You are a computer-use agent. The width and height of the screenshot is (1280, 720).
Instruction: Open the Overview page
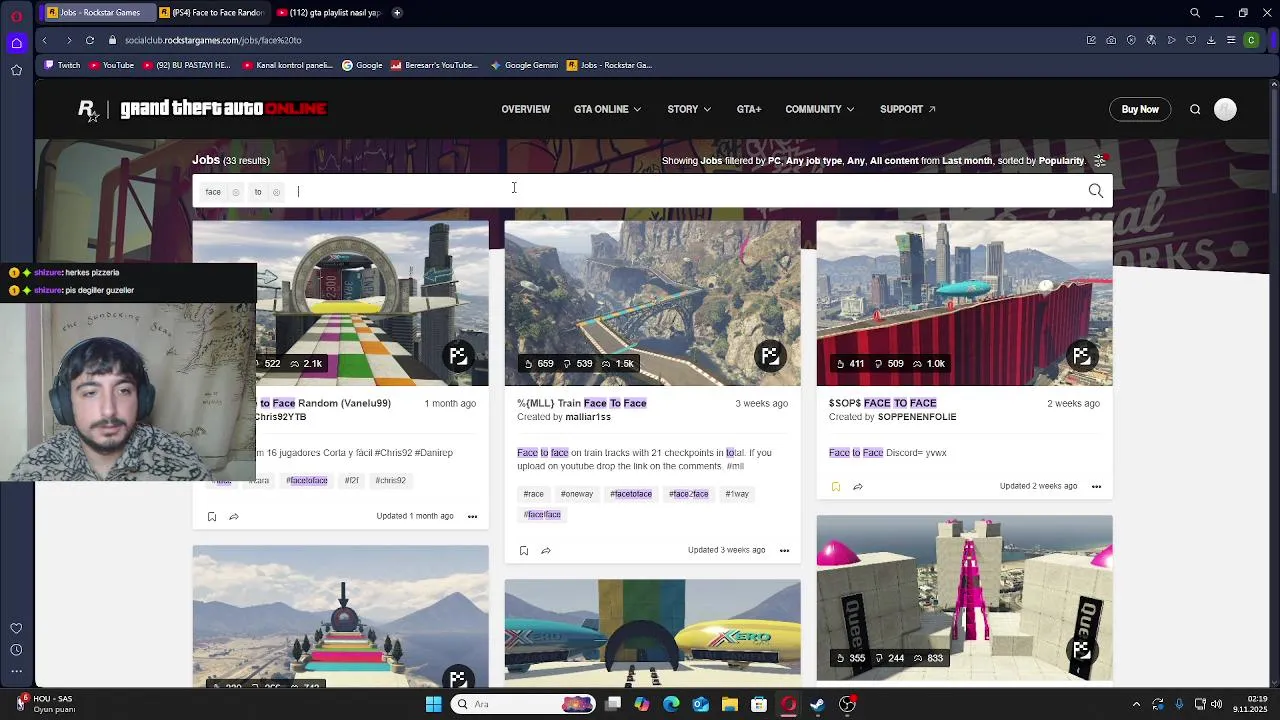point(526,110)
